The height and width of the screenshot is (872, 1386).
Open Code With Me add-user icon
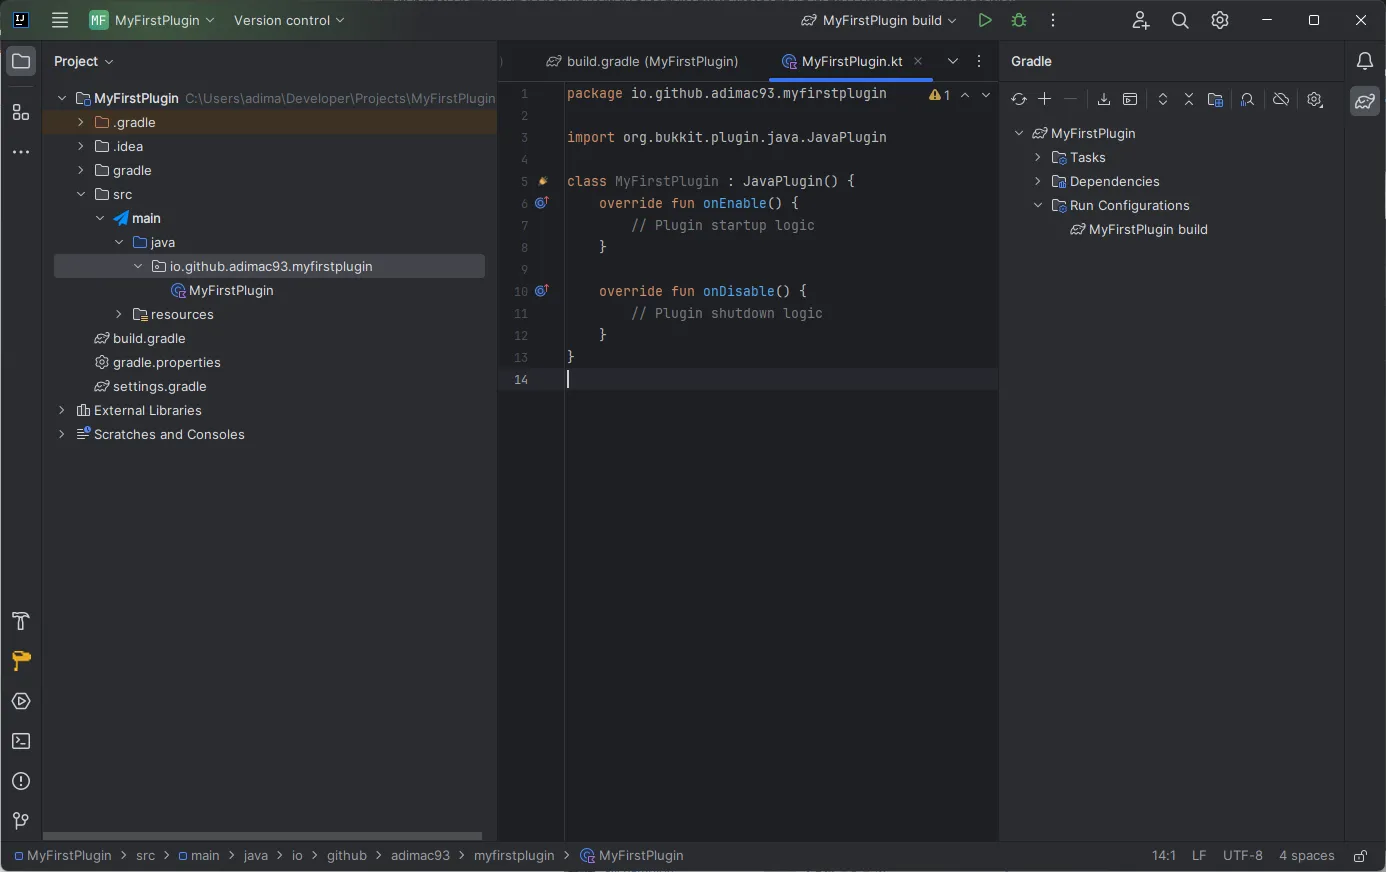click(1141, 20)
